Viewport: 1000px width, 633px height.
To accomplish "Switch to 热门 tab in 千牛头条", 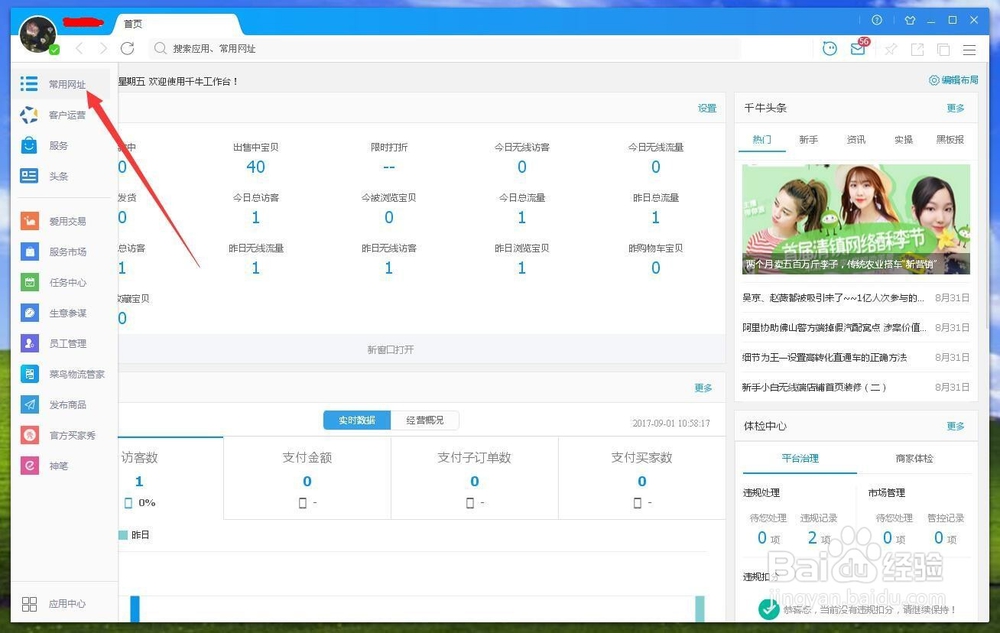I will [x=761, y=139].
